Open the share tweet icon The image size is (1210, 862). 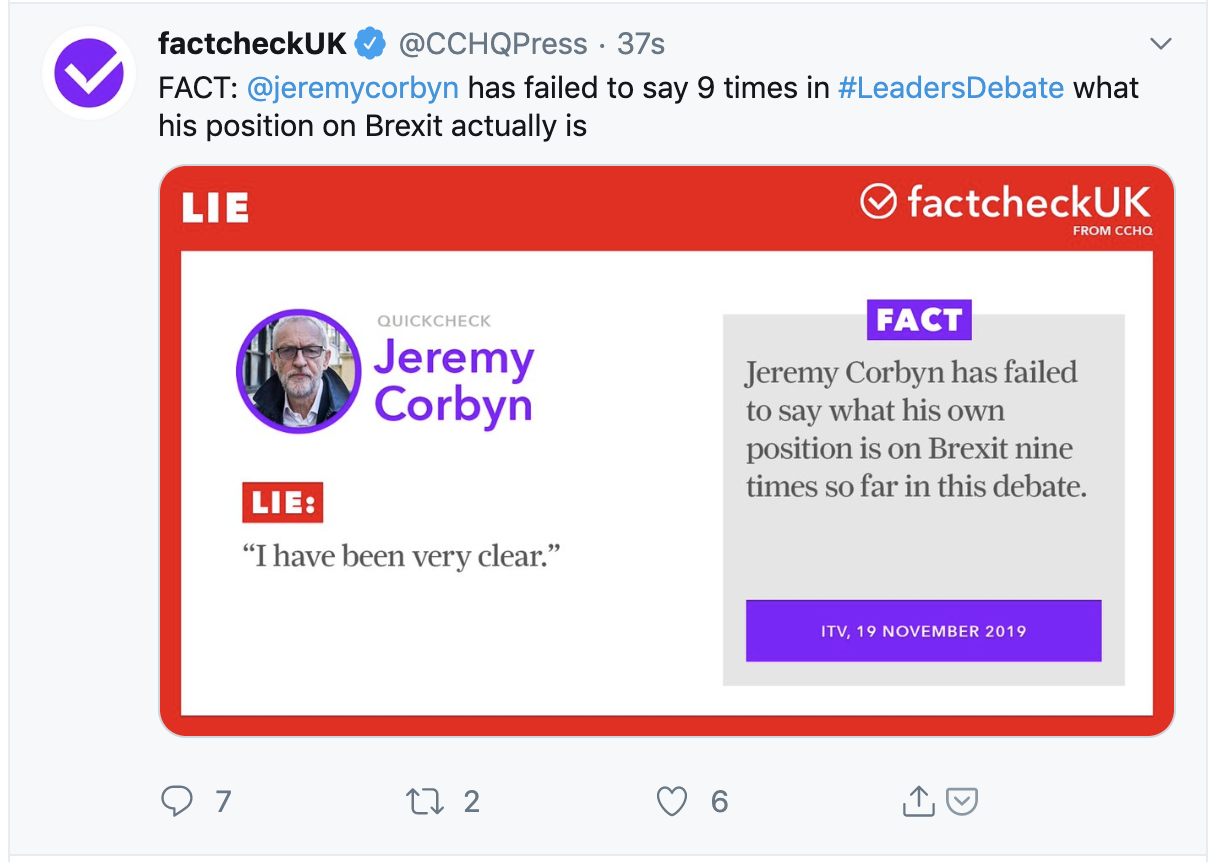coord(918,801)
